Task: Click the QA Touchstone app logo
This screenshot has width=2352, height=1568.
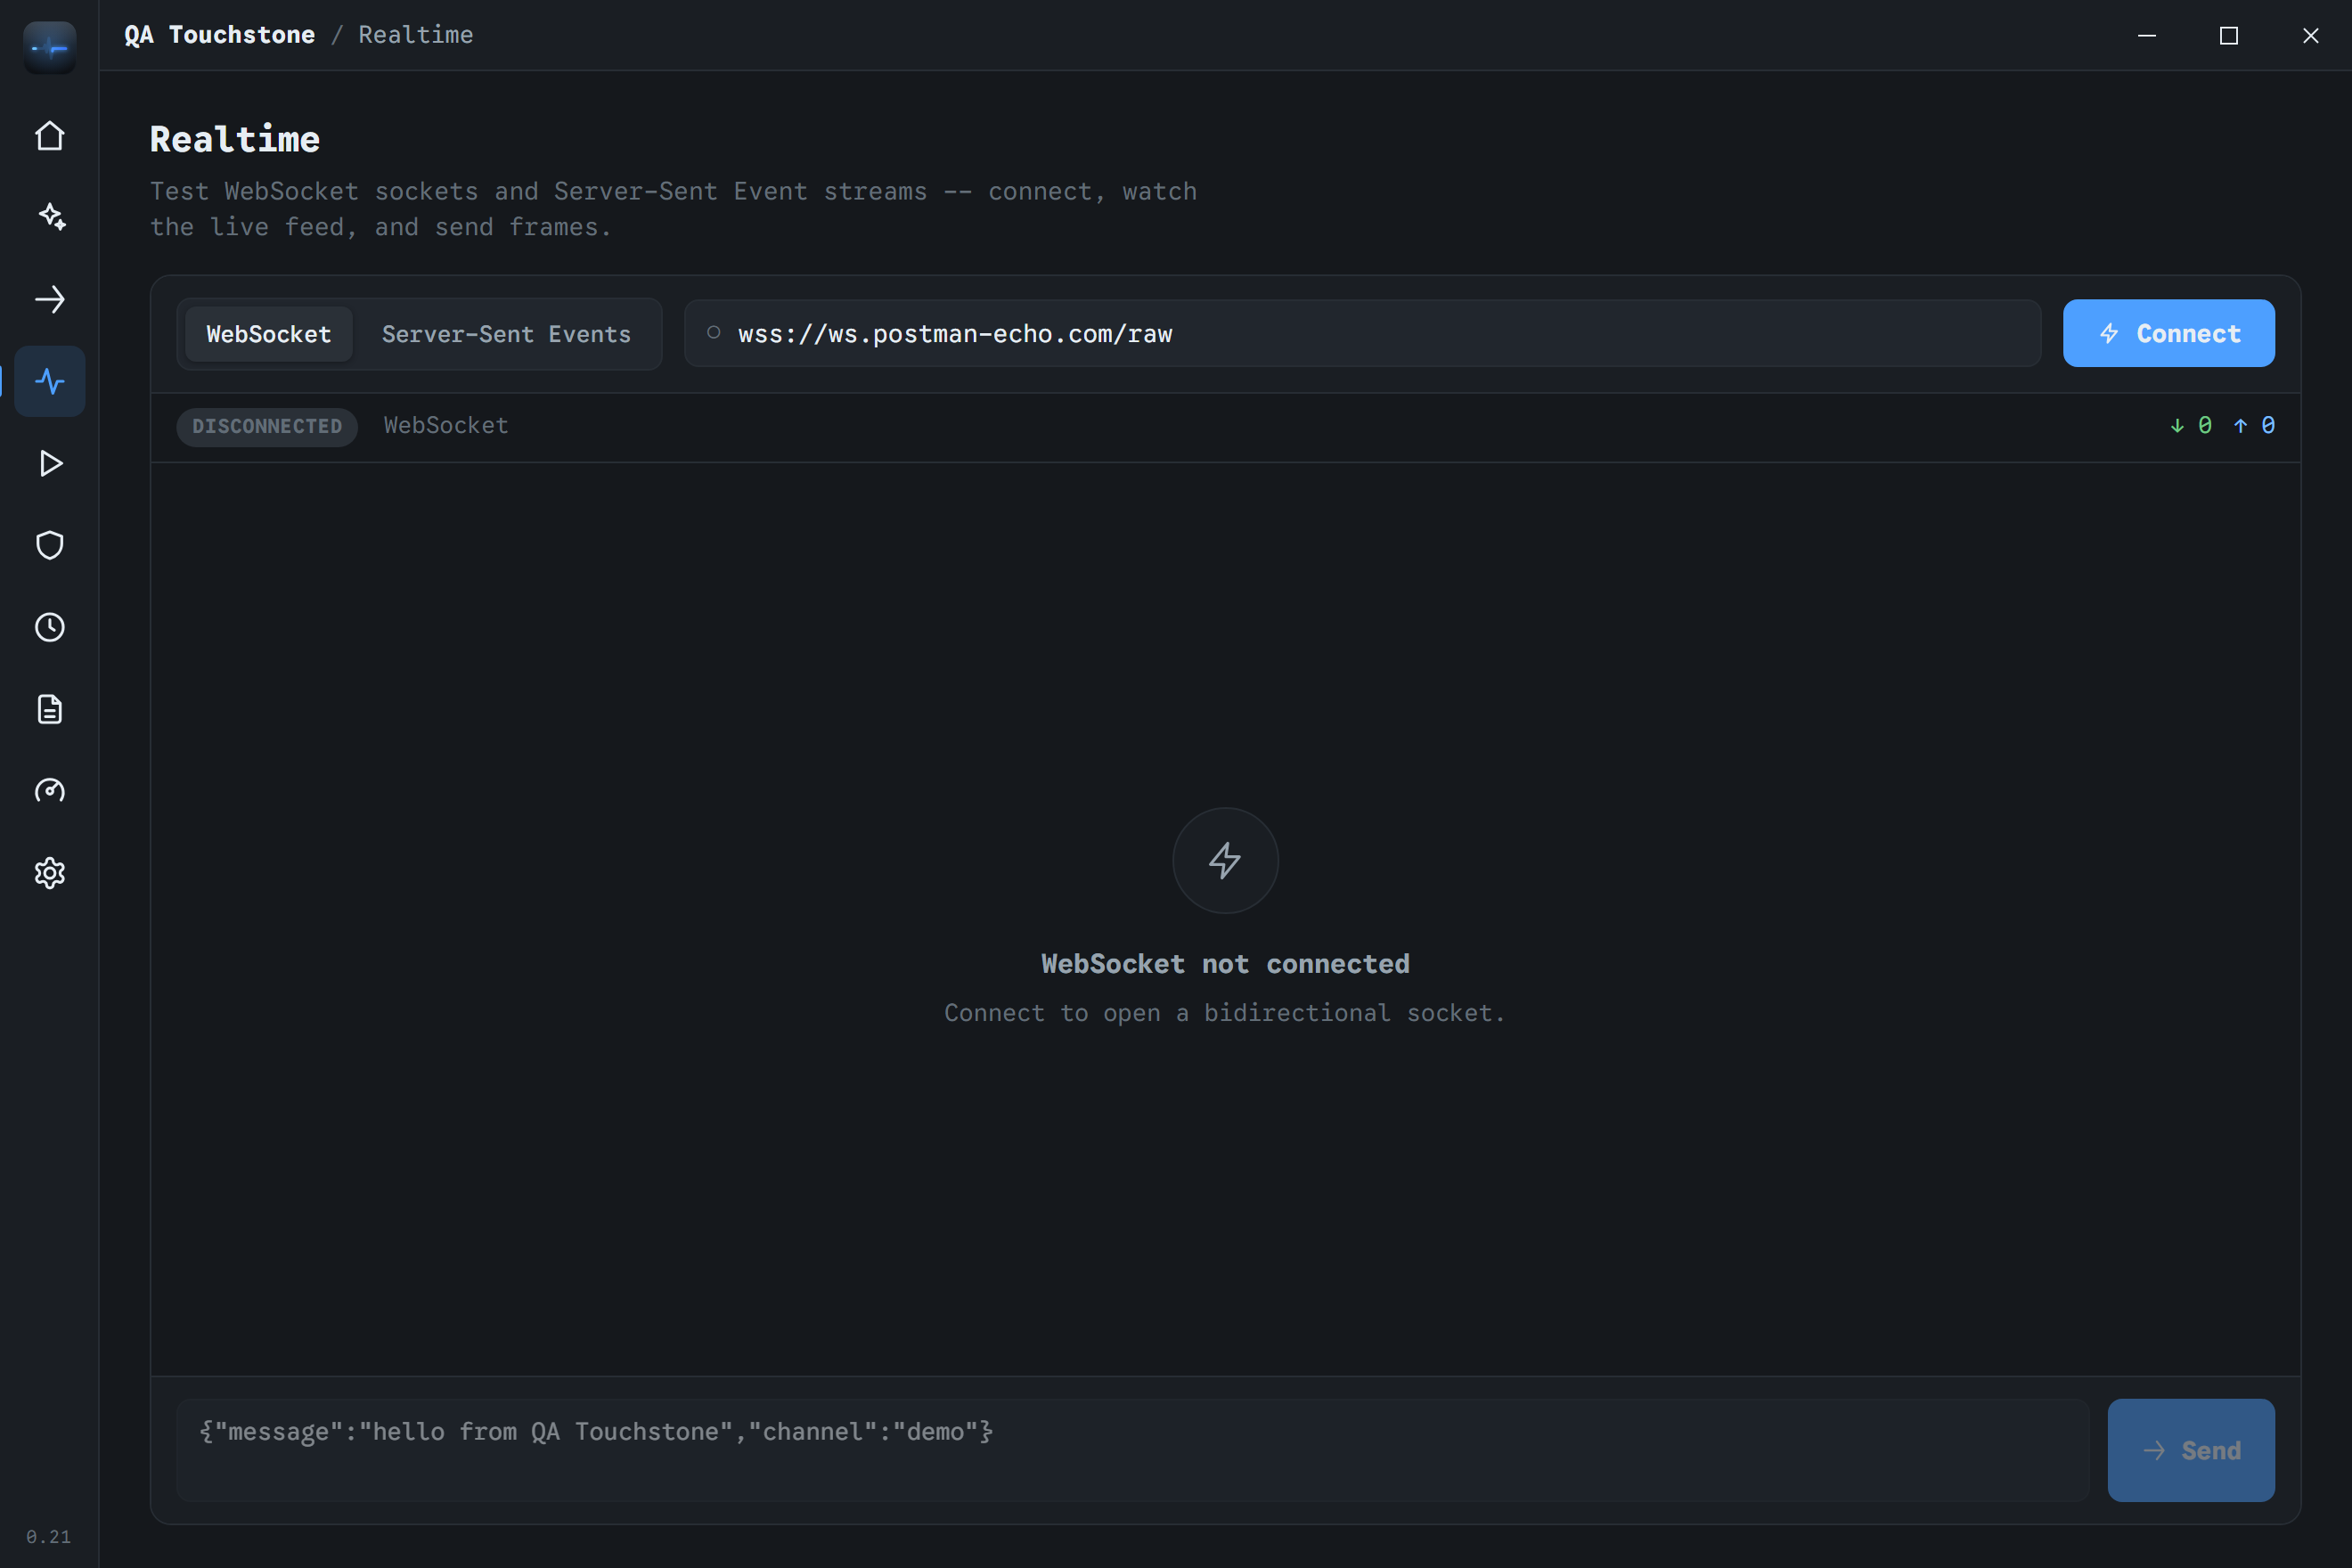Action: [x=49, y=47]
